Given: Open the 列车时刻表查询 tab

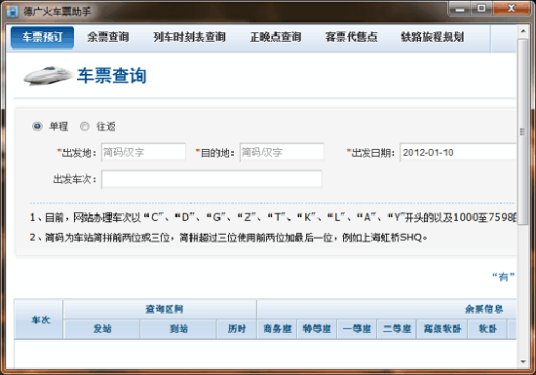Looking at the screenshot, I should pos(189,37).
